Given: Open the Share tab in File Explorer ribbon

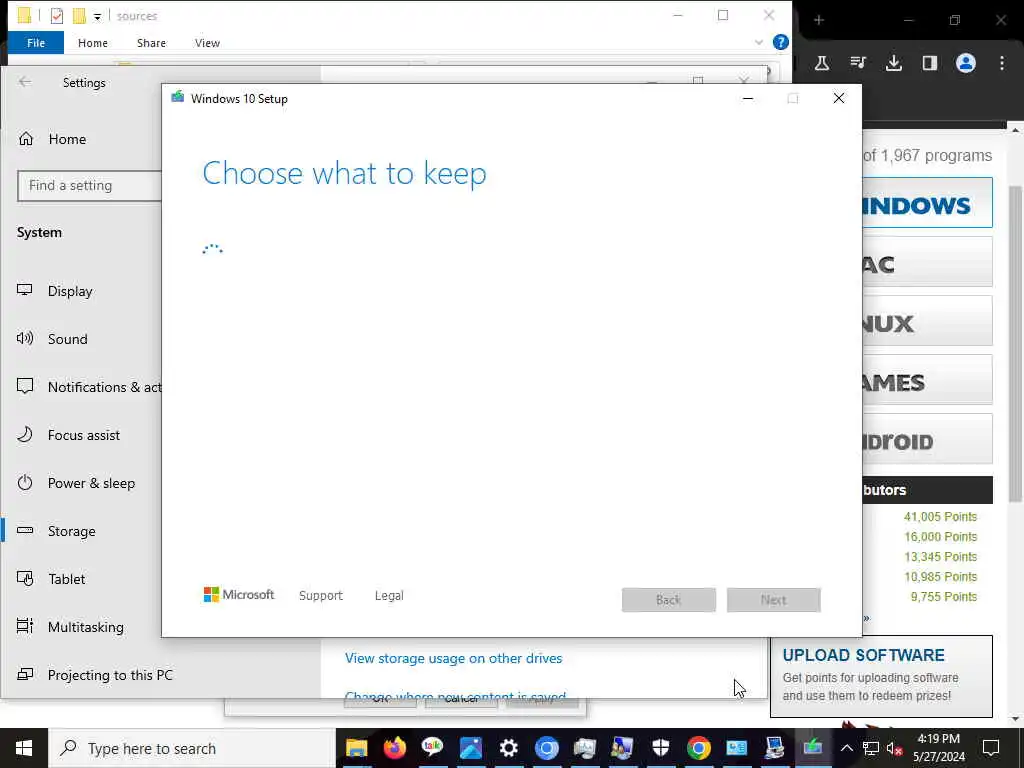Looking at the screenshot, I should (152, 43).
